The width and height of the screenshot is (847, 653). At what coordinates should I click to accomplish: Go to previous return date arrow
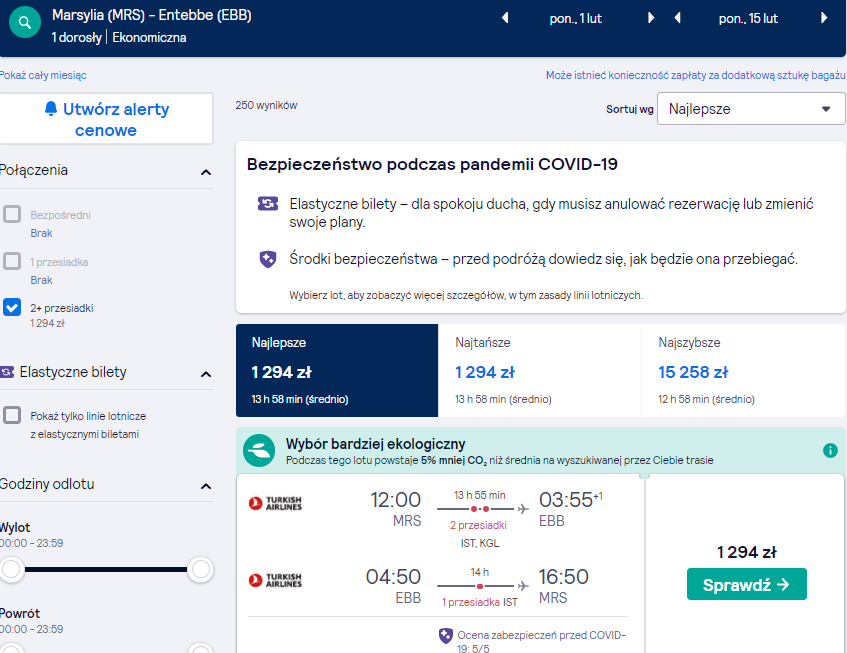pyautogui.click(x=677, y=18)
